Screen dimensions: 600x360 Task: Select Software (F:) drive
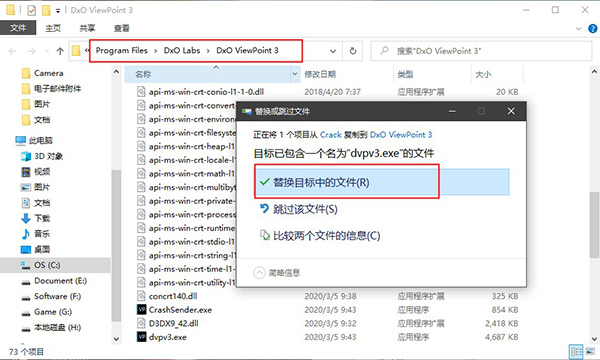coord(57,296)
